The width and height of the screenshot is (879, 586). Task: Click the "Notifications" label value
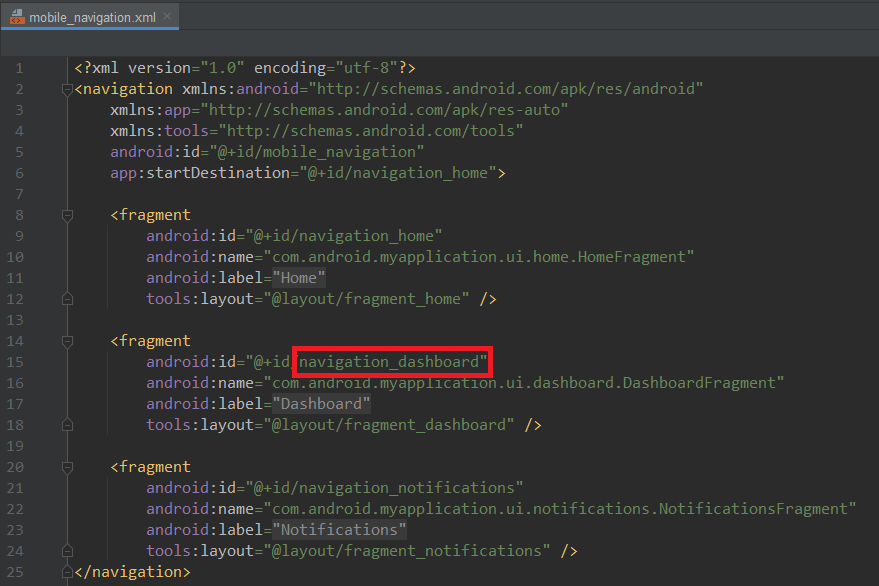click(339, 530)
